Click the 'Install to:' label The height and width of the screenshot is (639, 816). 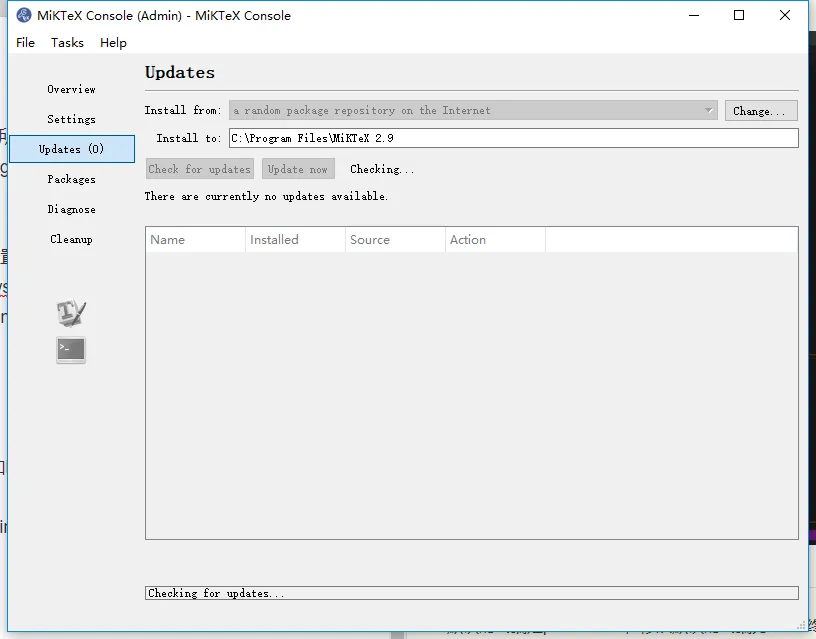188,138
